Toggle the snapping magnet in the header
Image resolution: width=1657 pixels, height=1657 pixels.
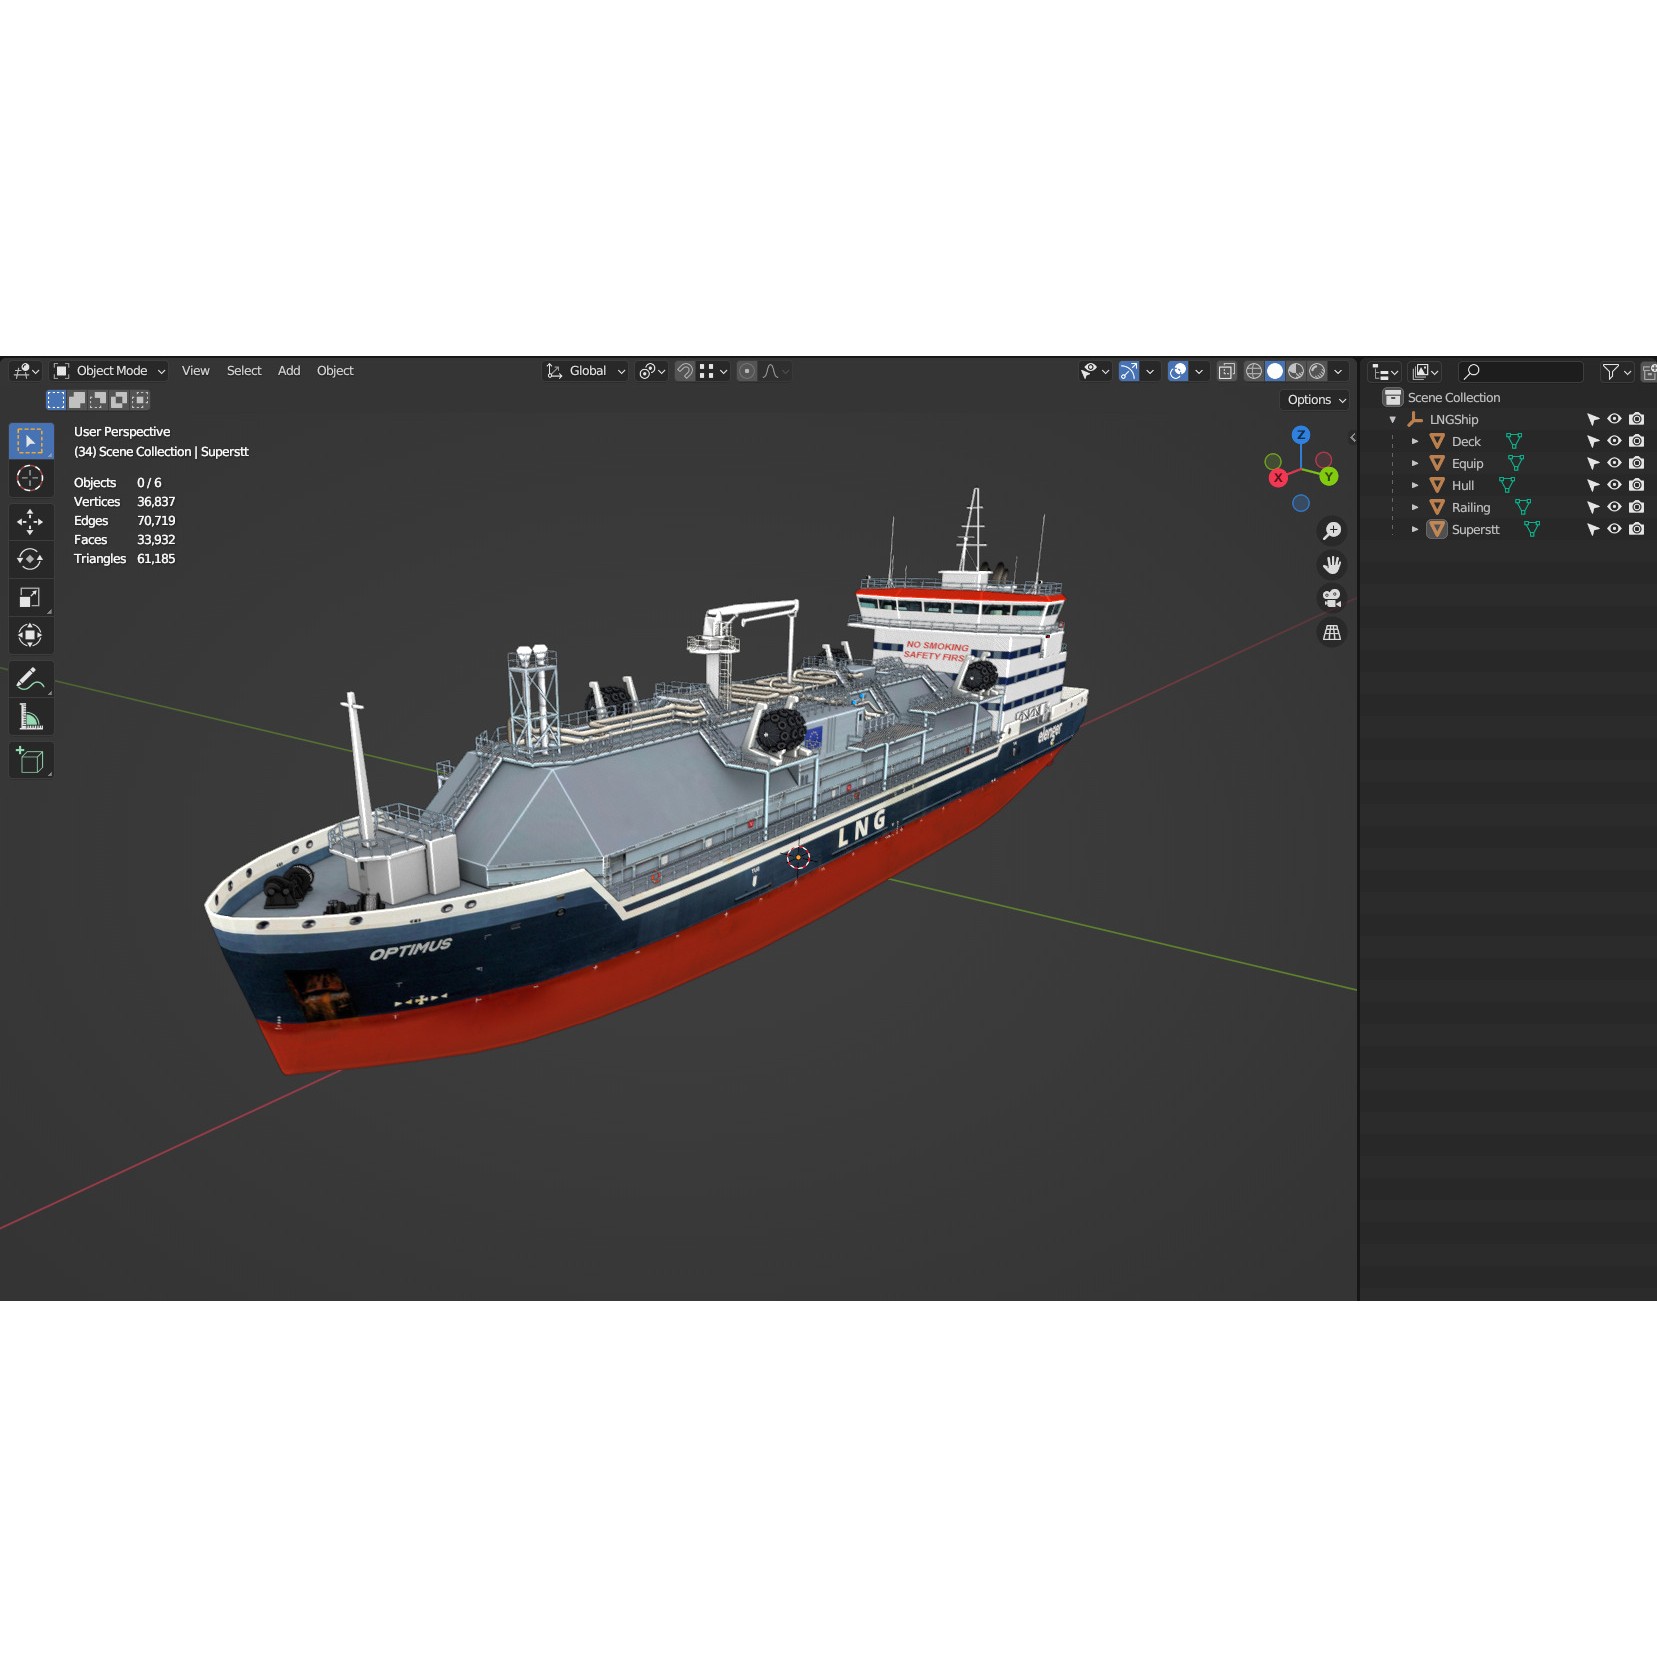click(684, 371)
